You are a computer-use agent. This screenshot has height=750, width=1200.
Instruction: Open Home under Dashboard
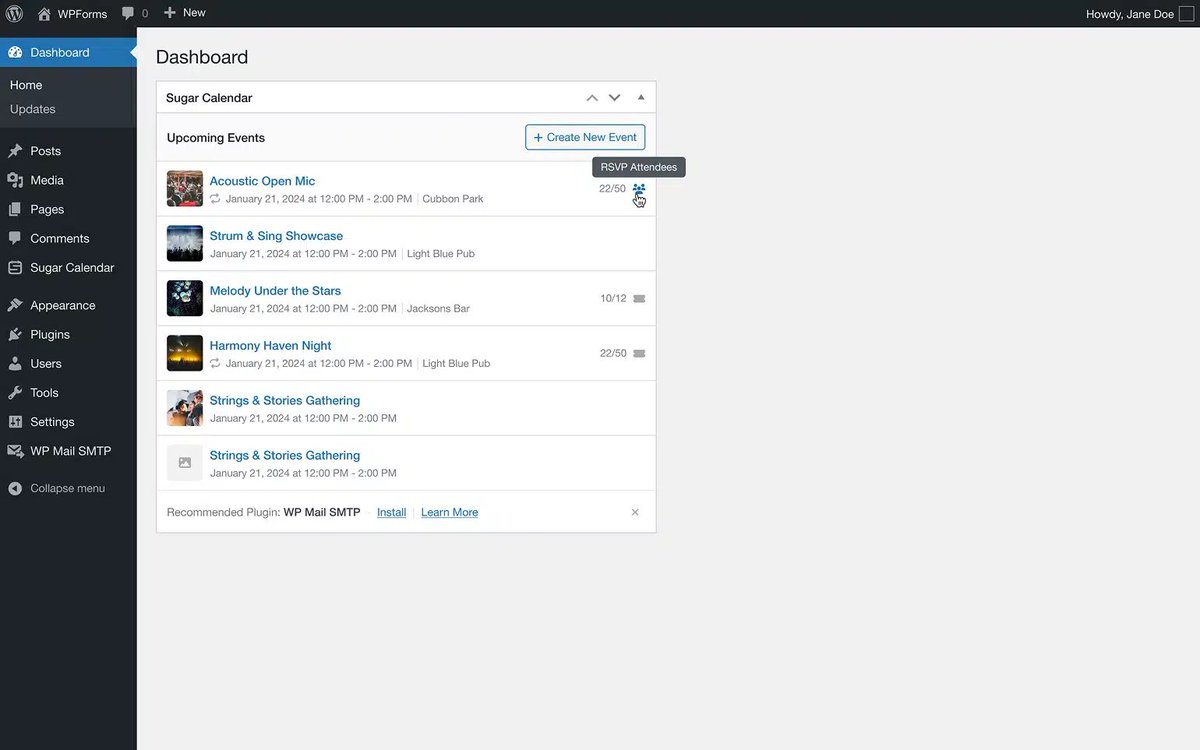tap(26, 85)
